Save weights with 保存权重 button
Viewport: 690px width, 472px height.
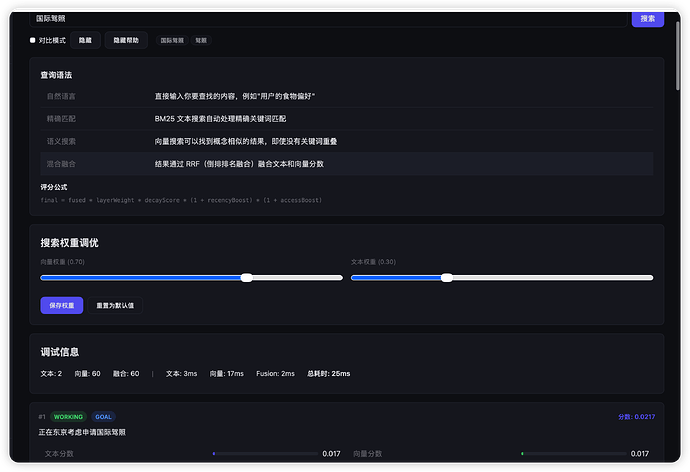point(62,305)
